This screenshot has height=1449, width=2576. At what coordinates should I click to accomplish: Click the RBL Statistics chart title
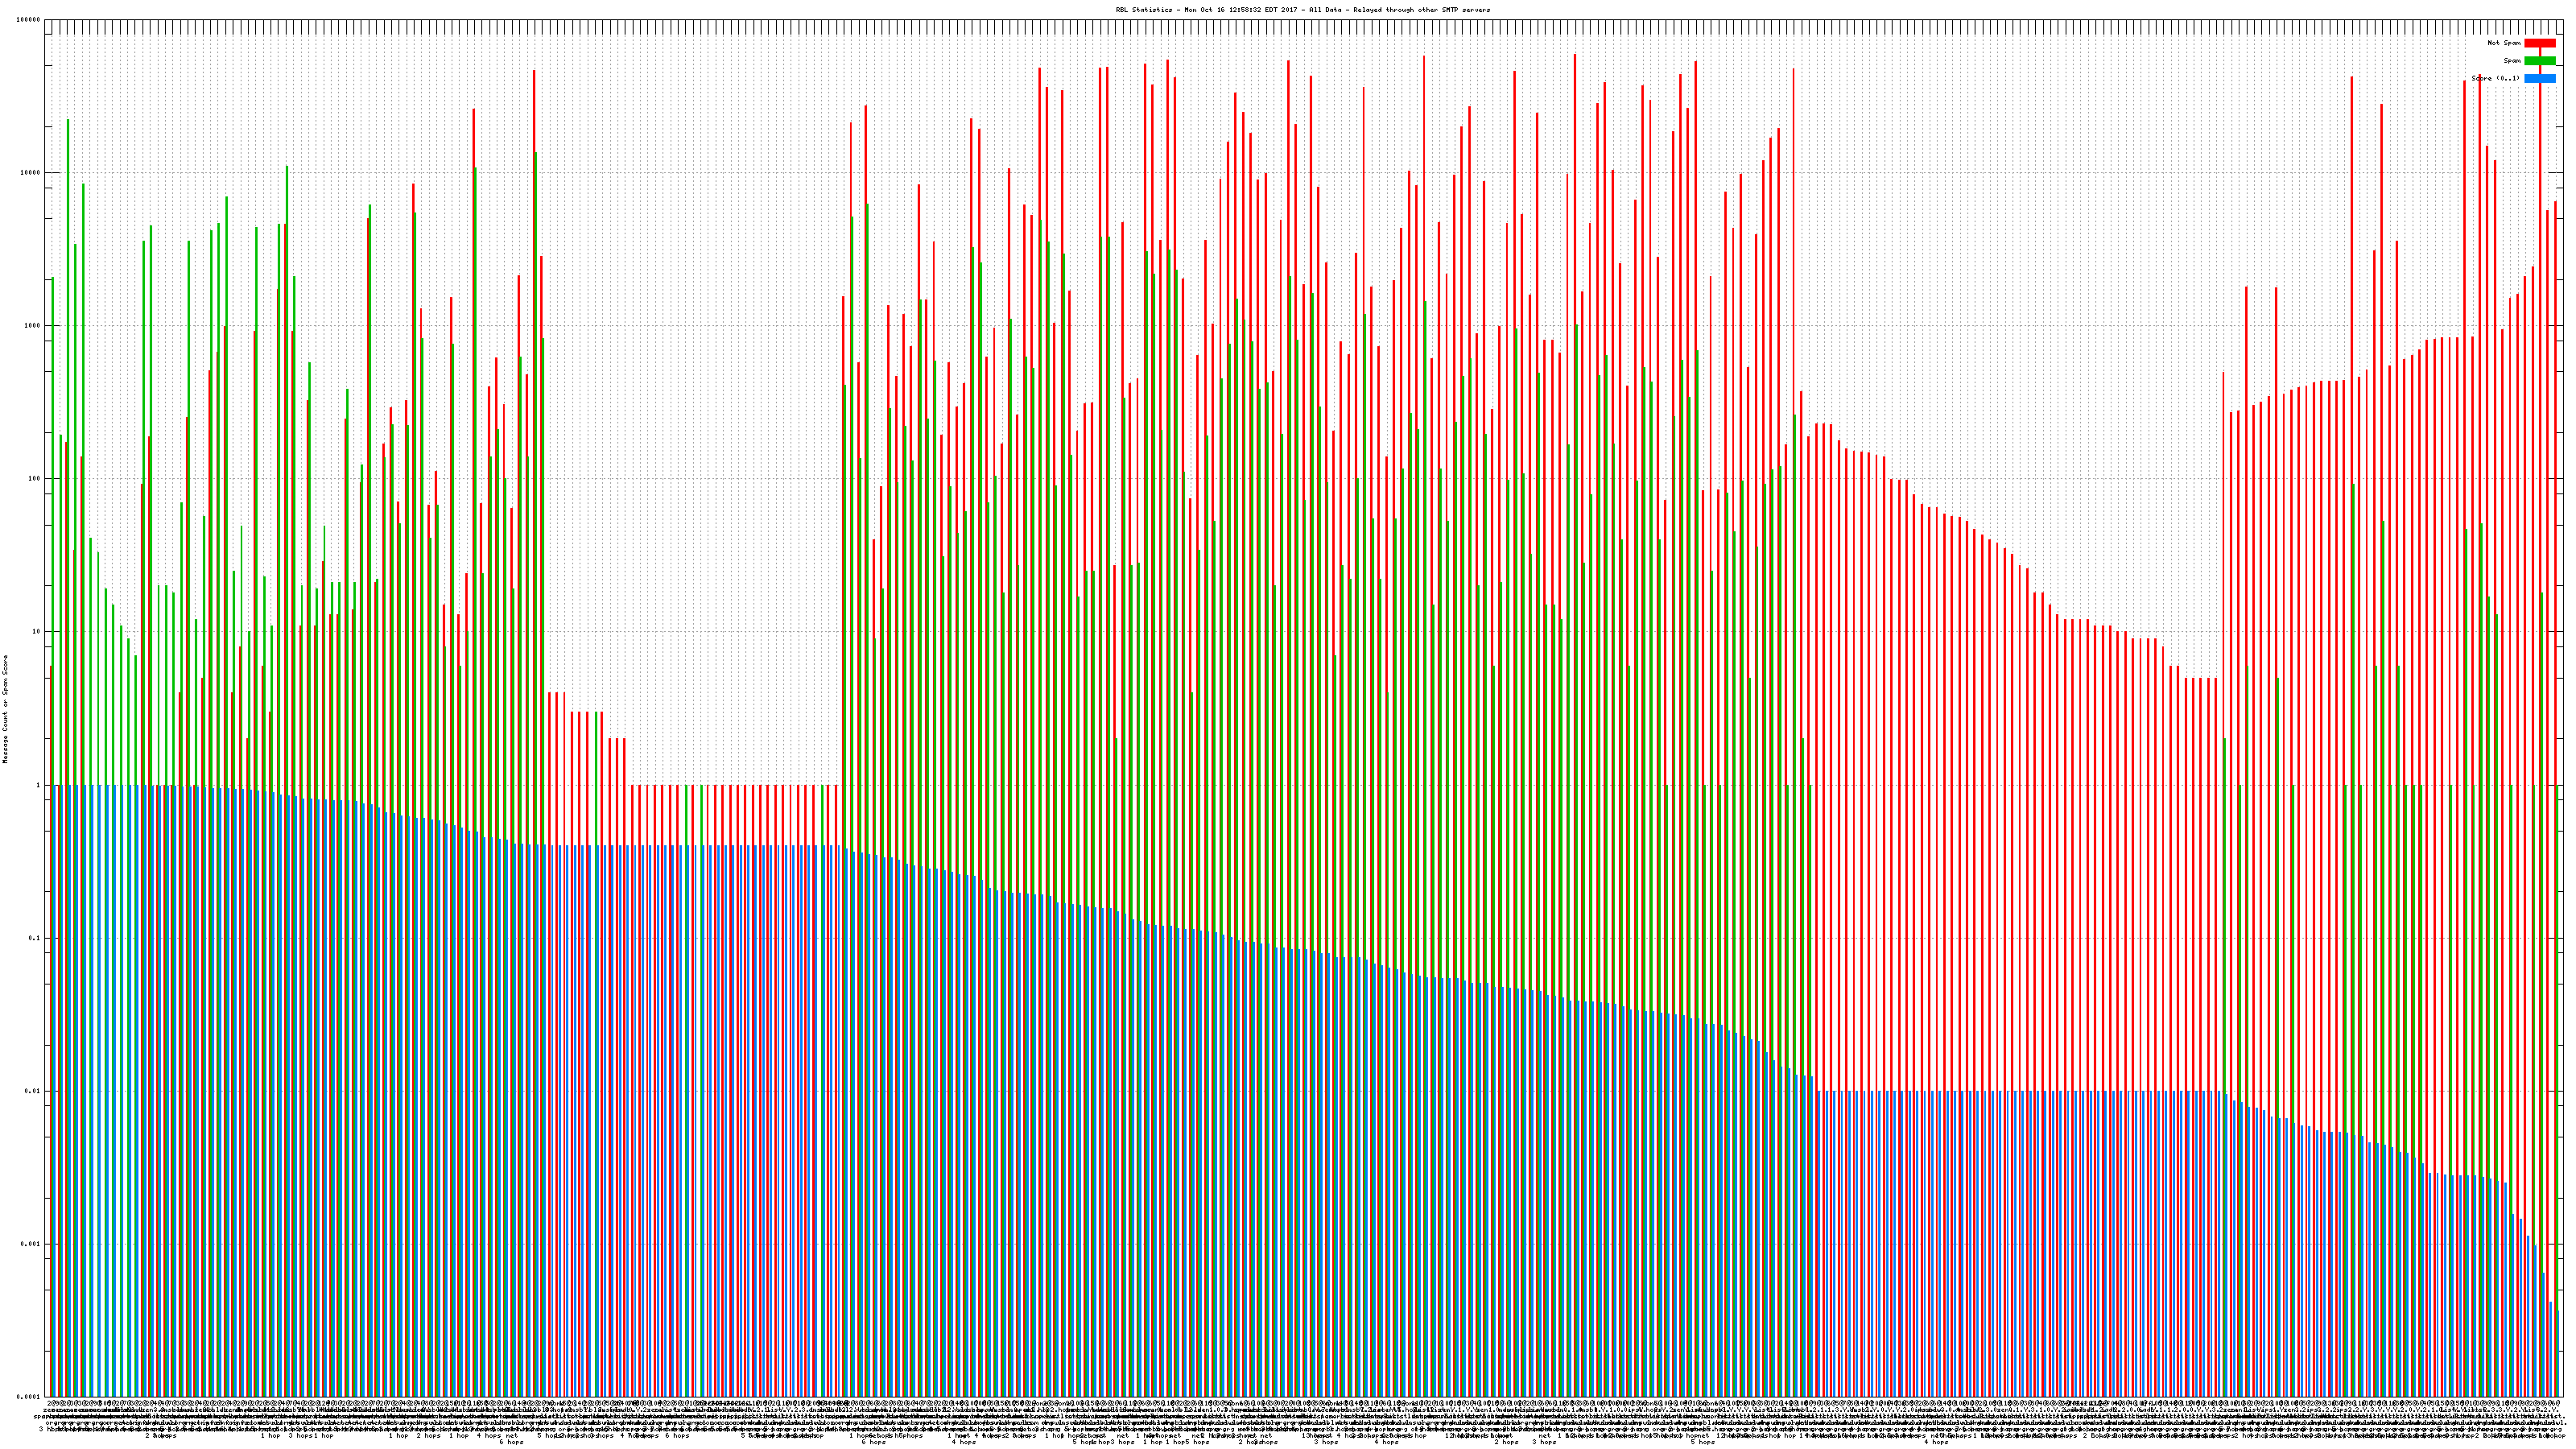(1302, 10)
